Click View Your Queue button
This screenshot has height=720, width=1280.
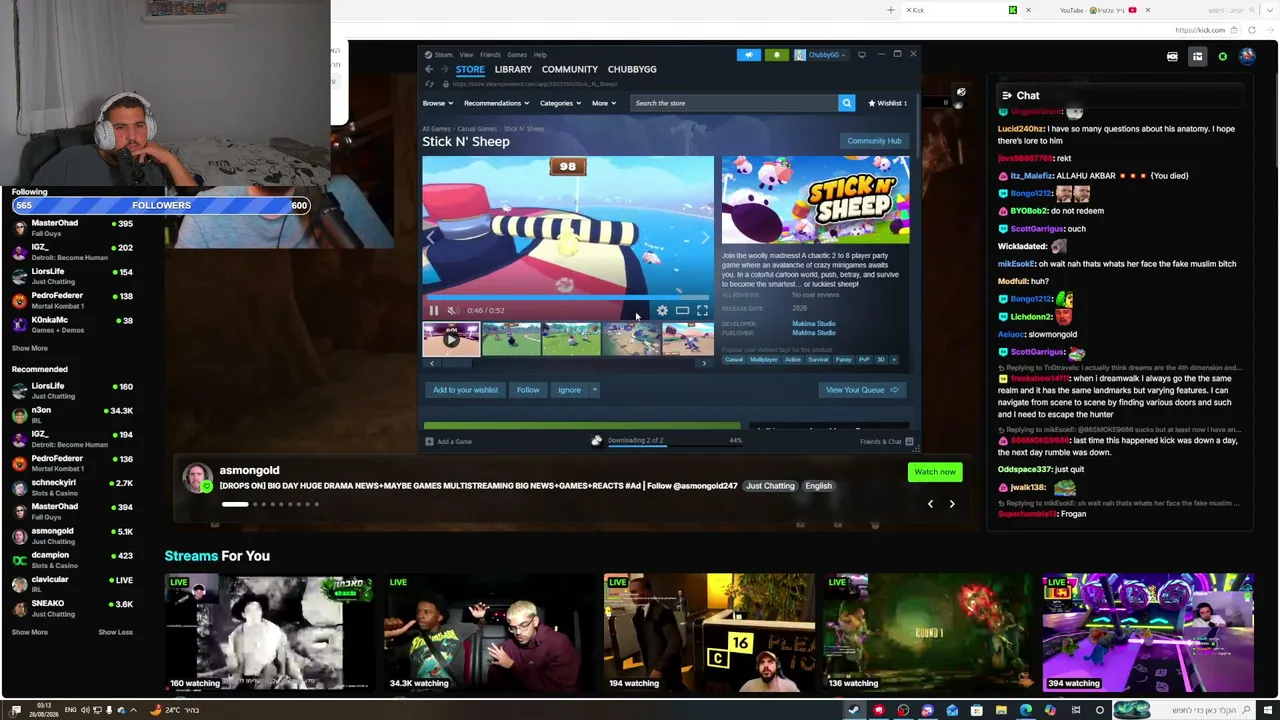pyautogui.click(x=862, y=390)
